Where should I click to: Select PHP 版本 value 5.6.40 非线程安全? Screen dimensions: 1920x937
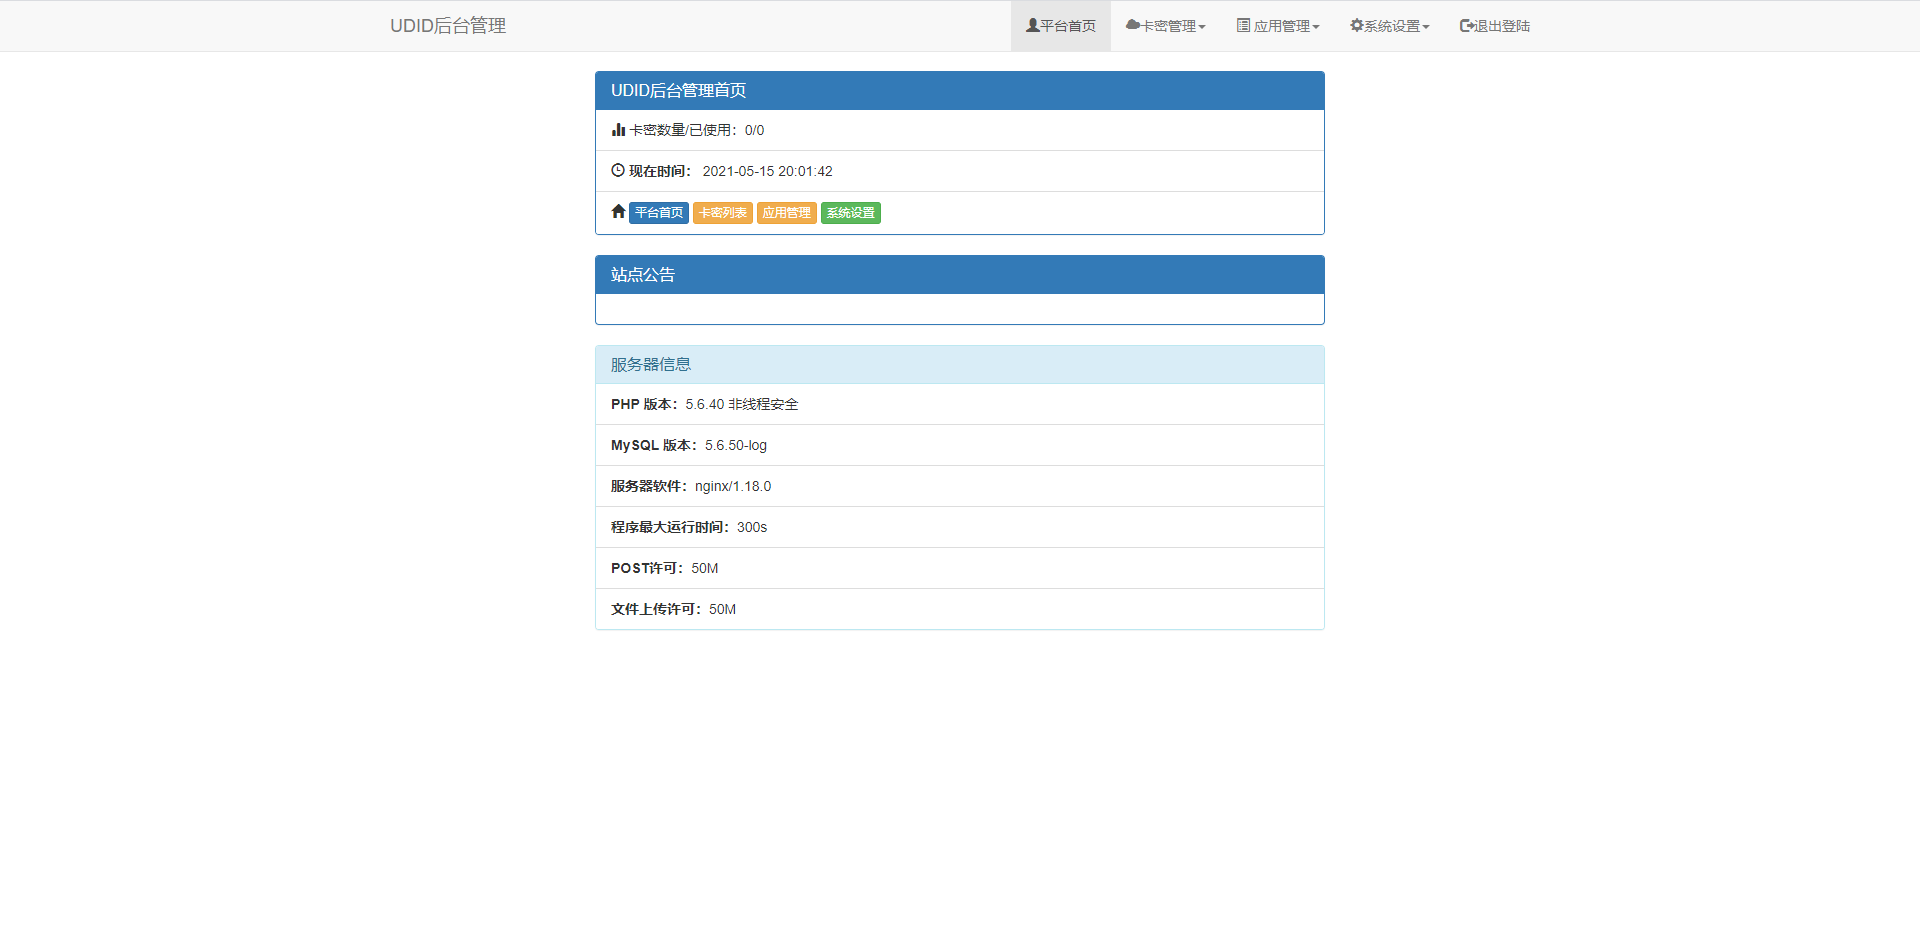[x=742, y=404]
